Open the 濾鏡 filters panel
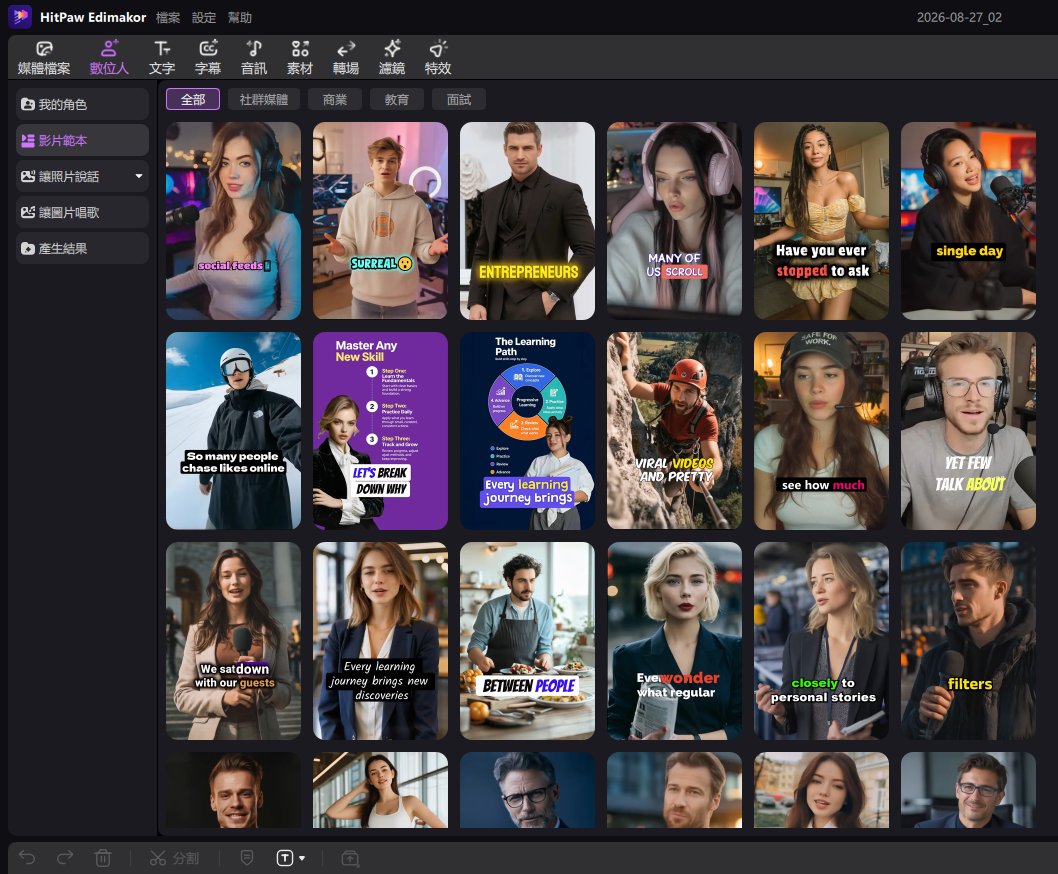The image size is (1058, 874). 391,57
